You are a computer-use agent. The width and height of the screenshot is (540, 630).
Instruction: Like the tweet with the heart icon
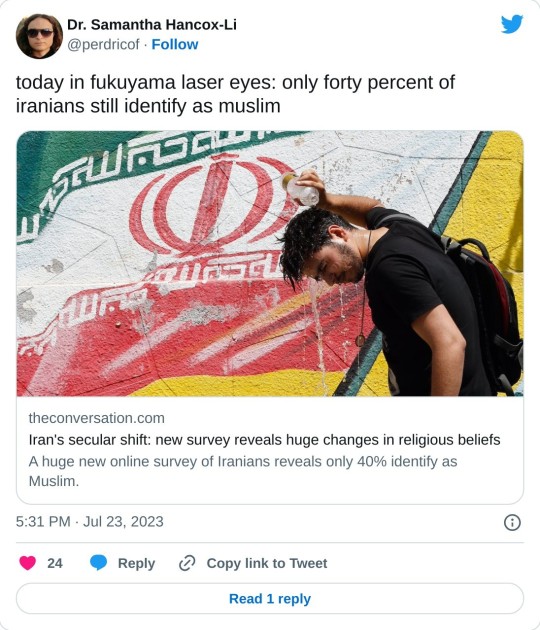(27, 563)
